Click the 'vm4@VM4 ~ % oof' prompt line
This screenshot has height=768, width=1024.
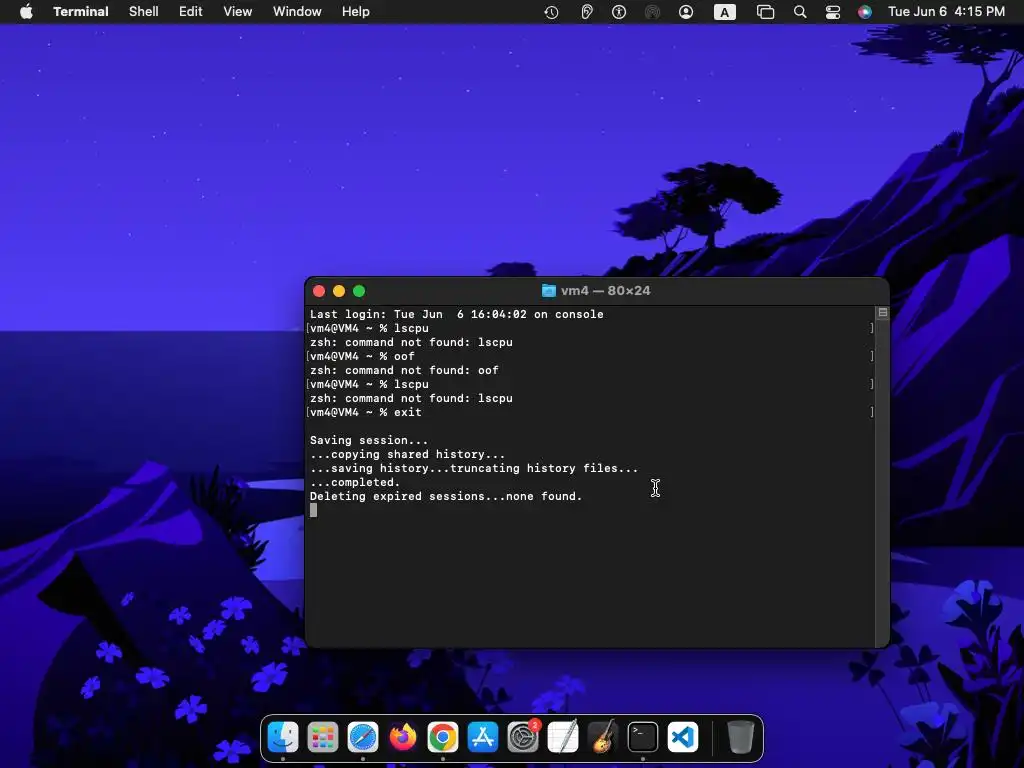point(362,357)
